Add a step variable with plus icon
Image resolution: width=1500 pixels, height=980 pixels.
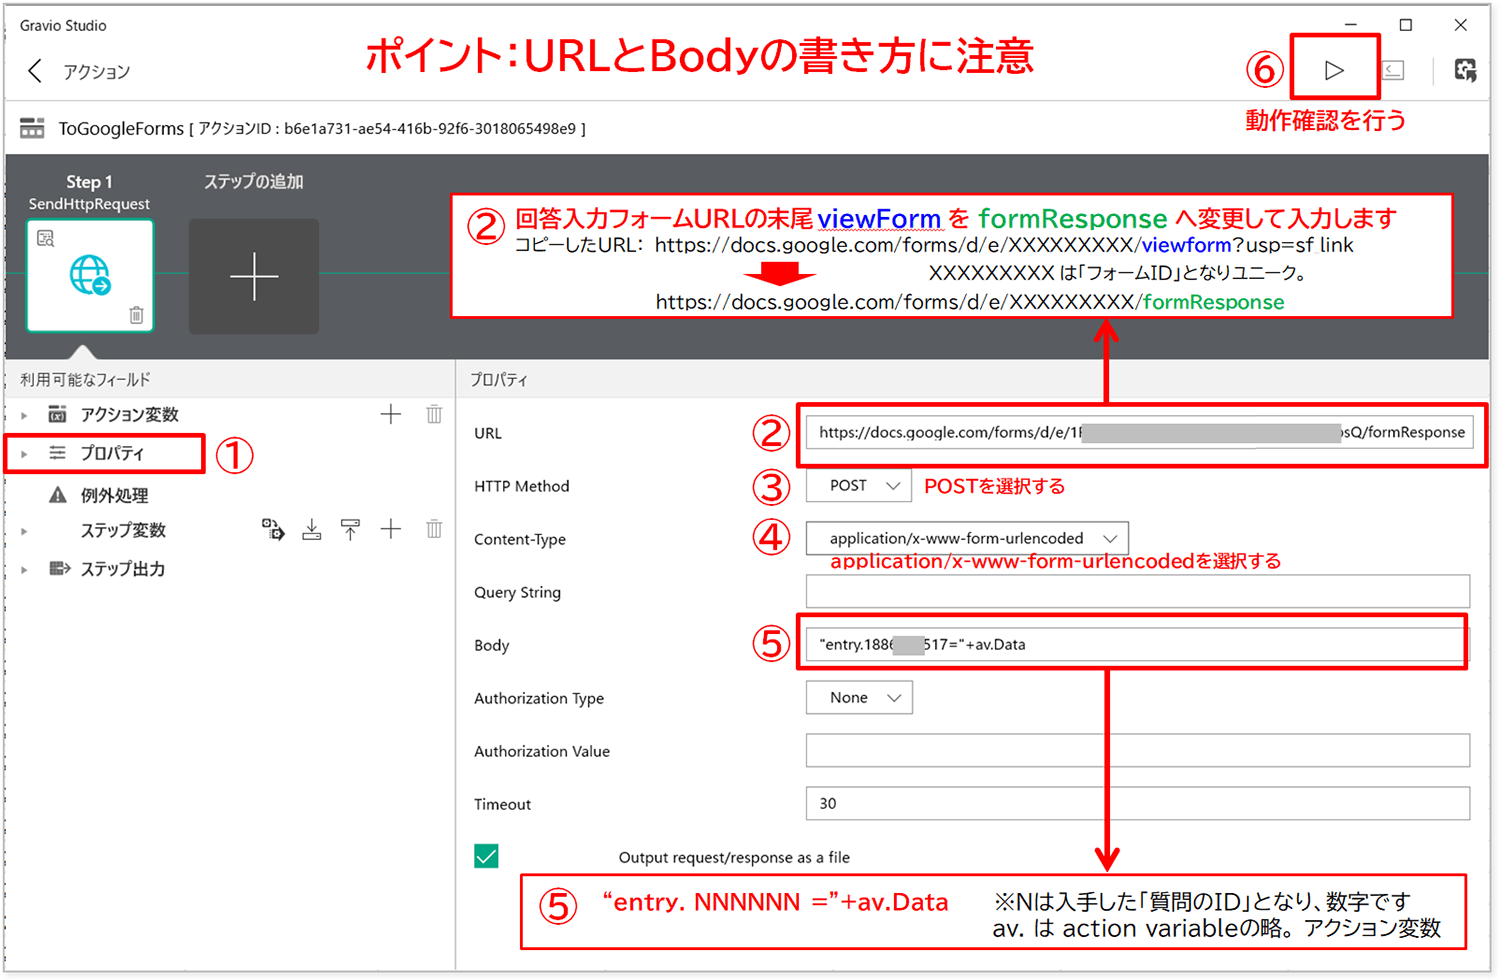[391, 529]
